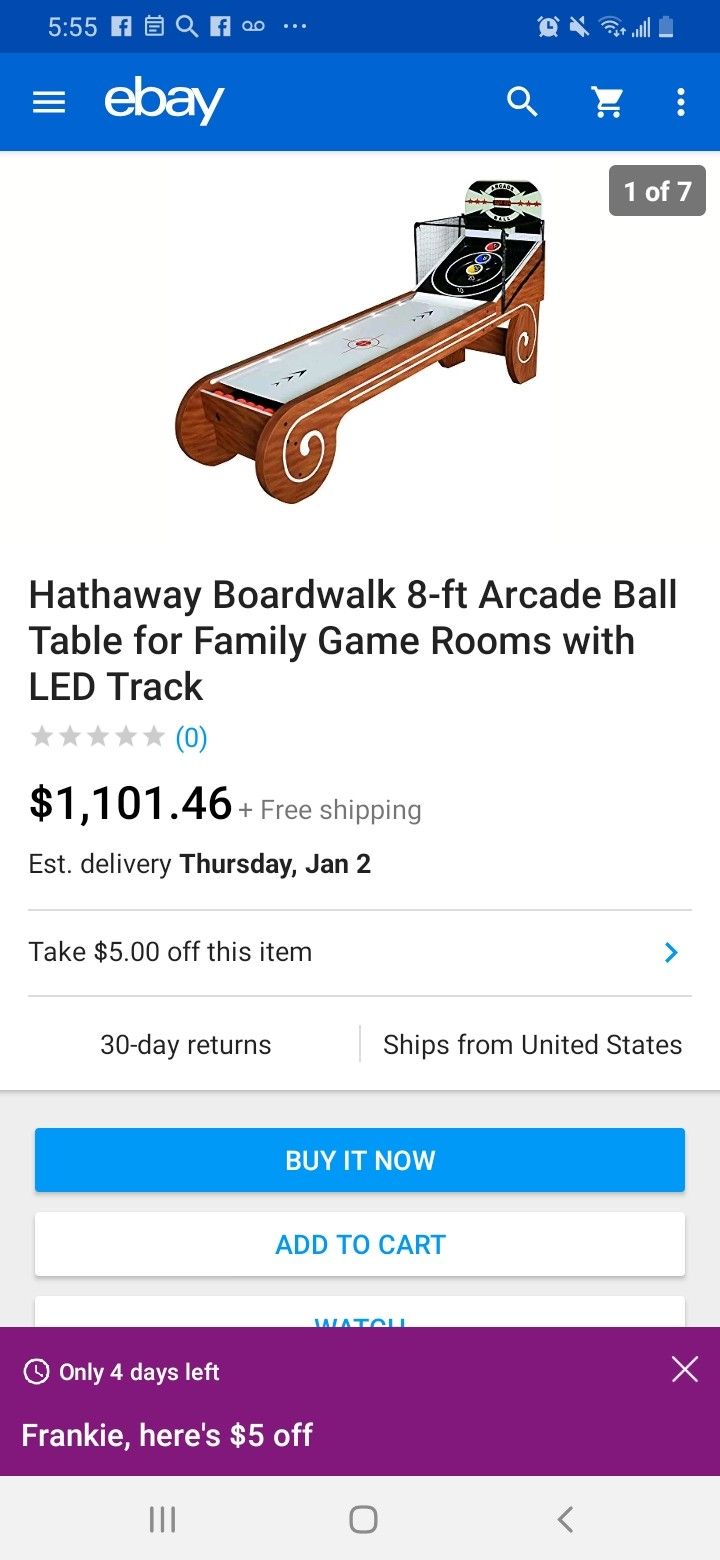Screen dimensions: 720x1560
Task: Tap the partially visible Watch button
Action: coord(360,1315)
